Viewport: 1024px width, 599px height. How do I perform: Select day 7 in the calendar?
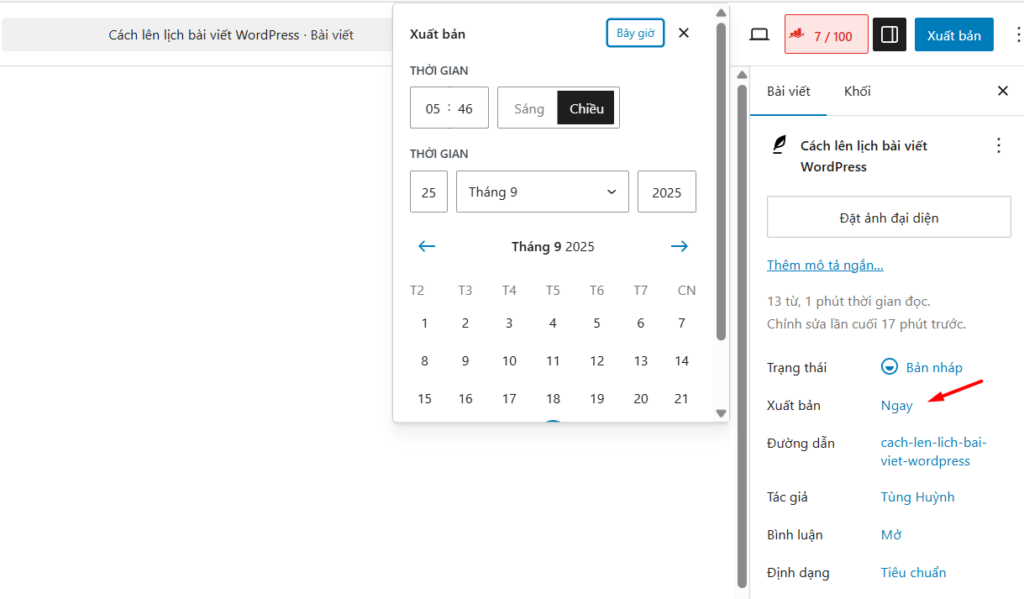click(681, 323)
